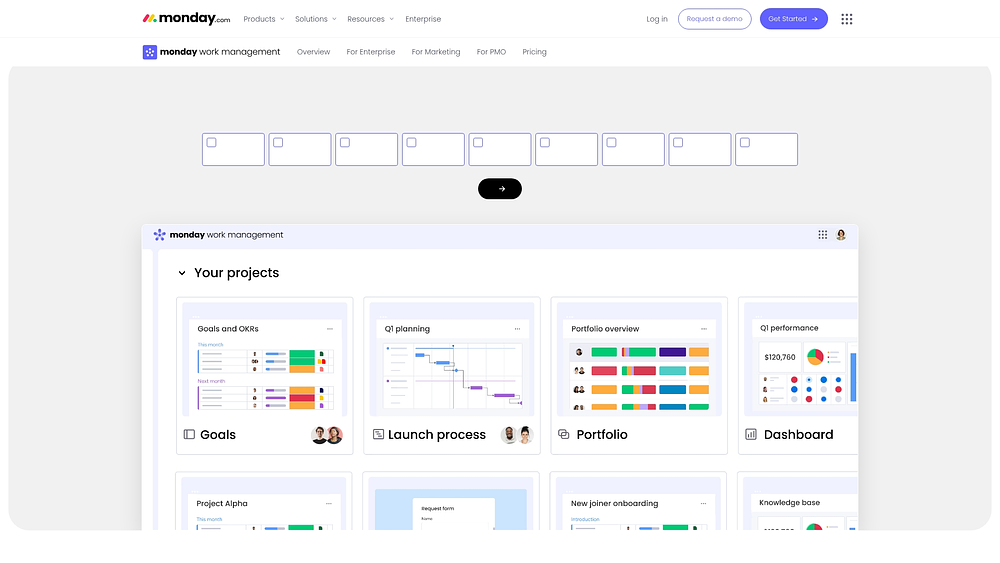Click the Launch process card title
The image size is (1000, 563).
437,435
